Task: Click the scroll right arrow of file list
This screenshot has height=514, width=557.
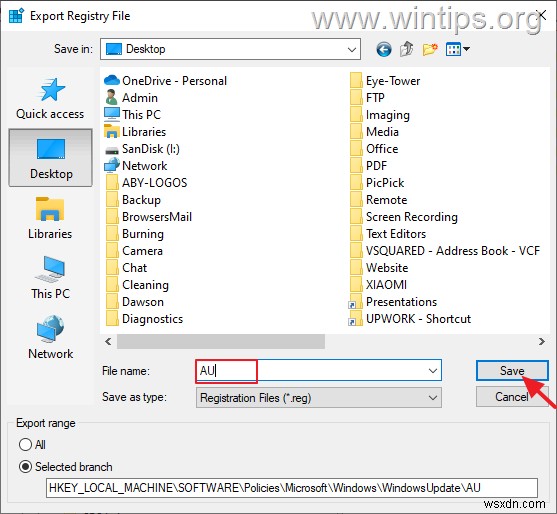Action: [x=541, y=342]
